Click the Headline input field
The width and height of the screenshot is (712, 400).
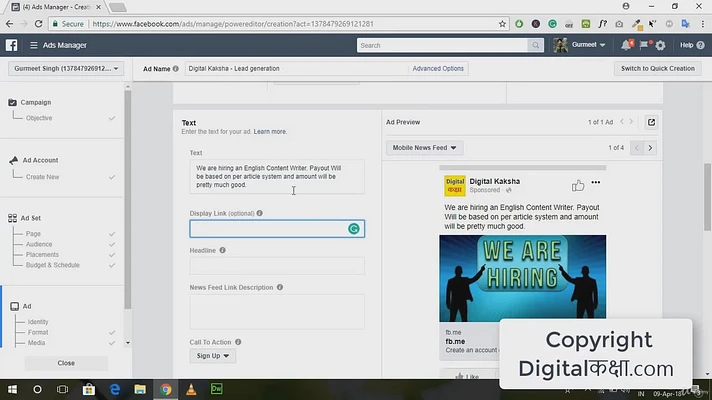[277, 266]
